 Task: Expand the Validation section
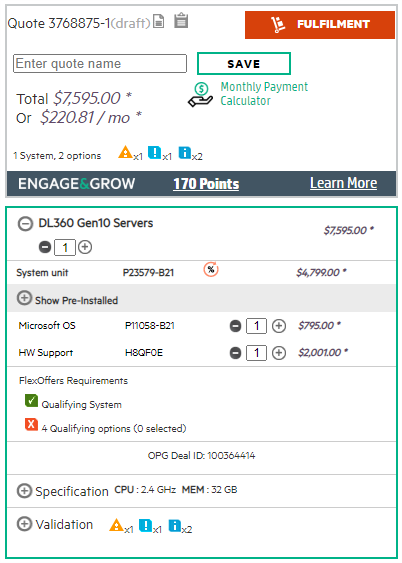point(24,524)
